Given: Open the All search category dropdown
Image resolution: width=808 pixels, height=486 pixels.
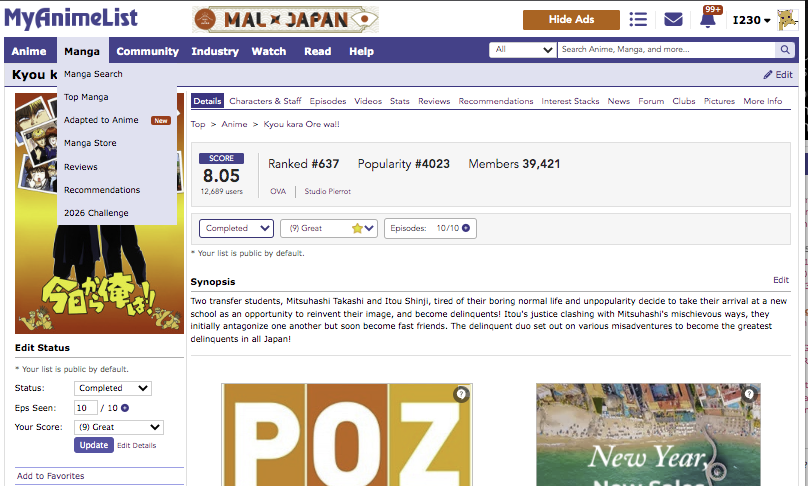Looking at the screenshot, I should click(523, 49).
